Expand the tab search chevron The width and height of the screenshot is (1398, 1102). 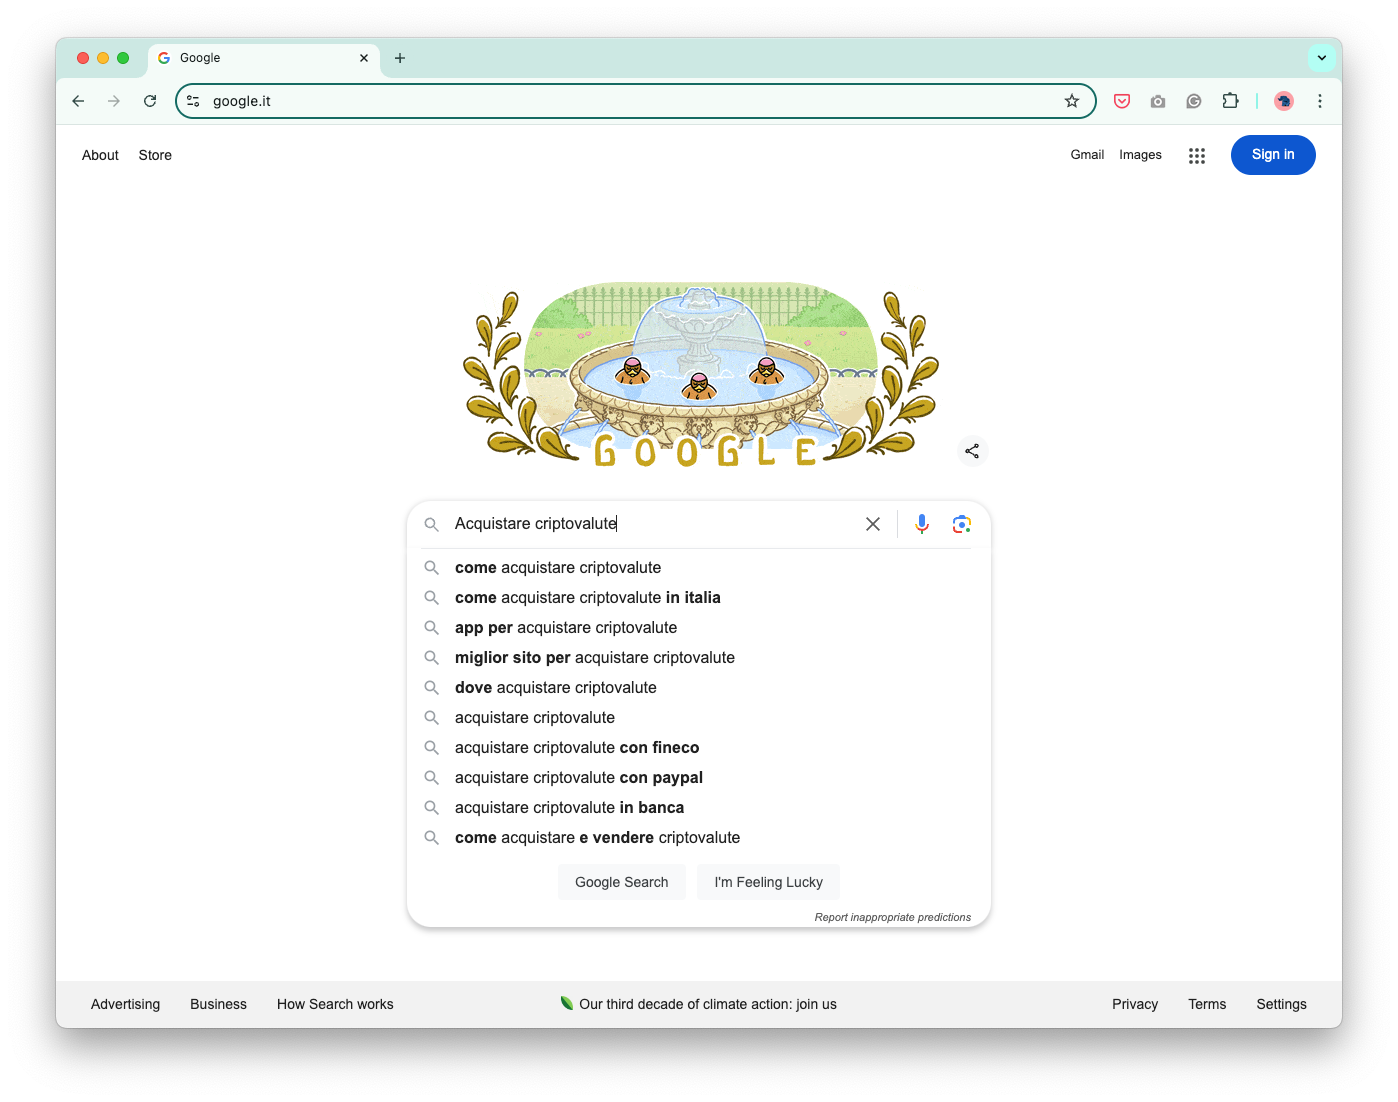[1322, 57]
